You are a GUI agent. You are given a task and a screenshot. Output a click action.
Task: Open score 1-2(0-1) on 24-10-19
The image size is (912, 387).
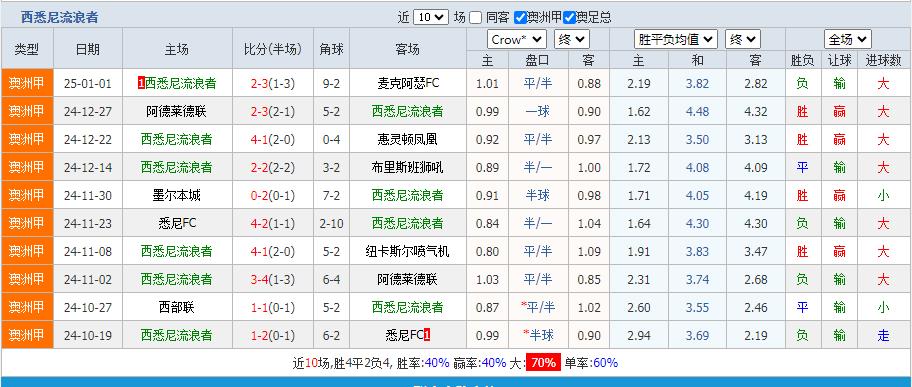273,335
